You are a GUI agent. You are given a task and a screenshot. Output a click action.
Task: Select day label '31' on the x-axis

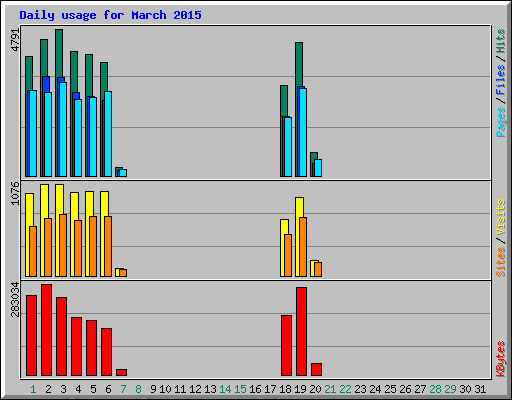480,389
